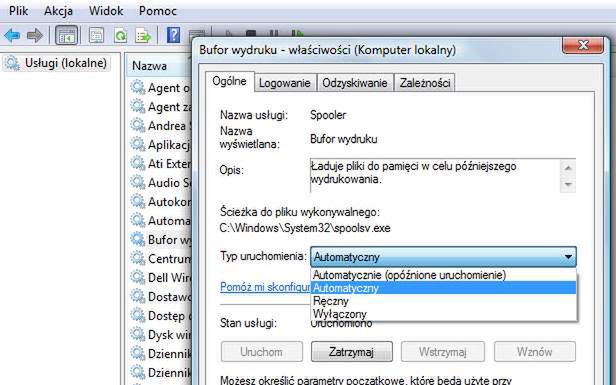Viewport: 616px width, 385px height.
Task: Switch to the Zależności tab
Action: click(425, 83)
